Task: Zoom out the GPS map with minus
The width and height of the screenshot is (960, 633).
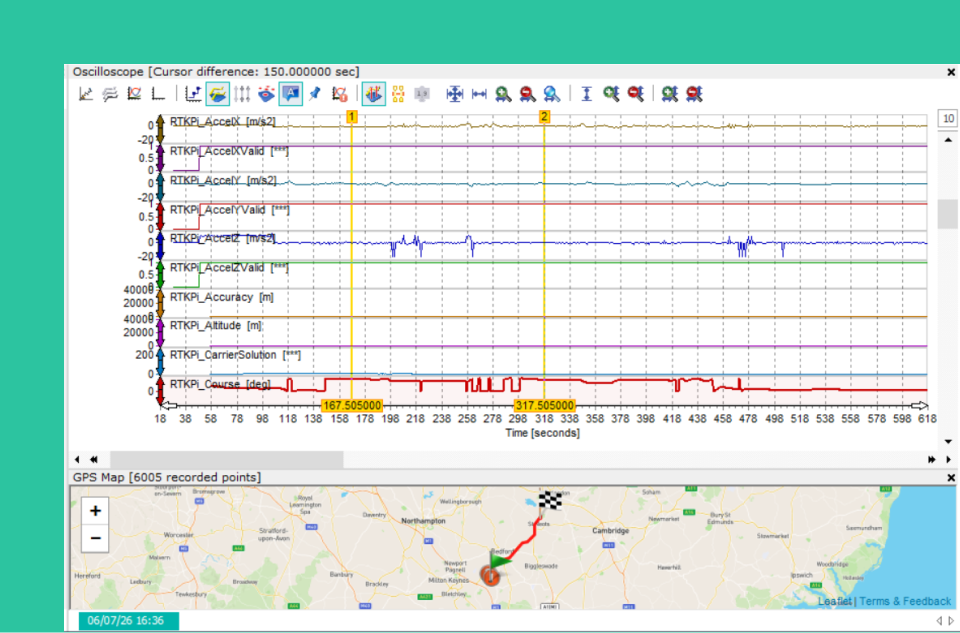Action: point(95,538)
